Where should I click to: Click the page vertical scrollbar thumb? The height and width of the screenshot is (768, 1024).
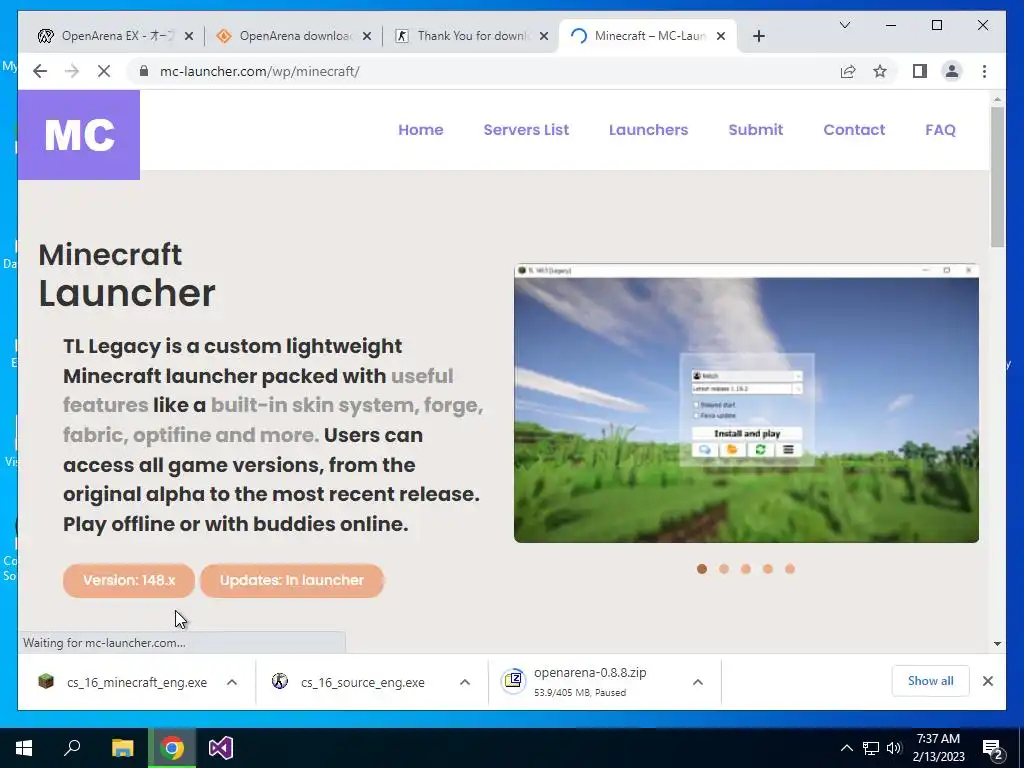pos(997,176)
